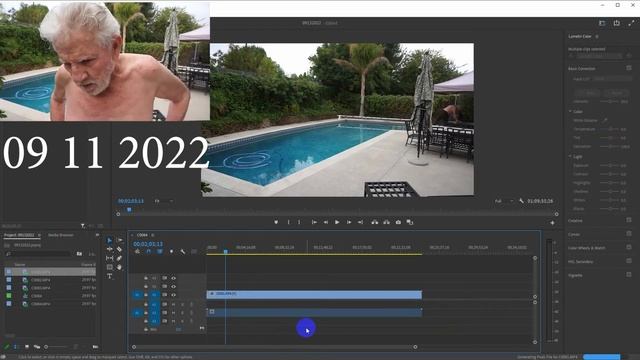Lock the V1 video track

(146, 295)
